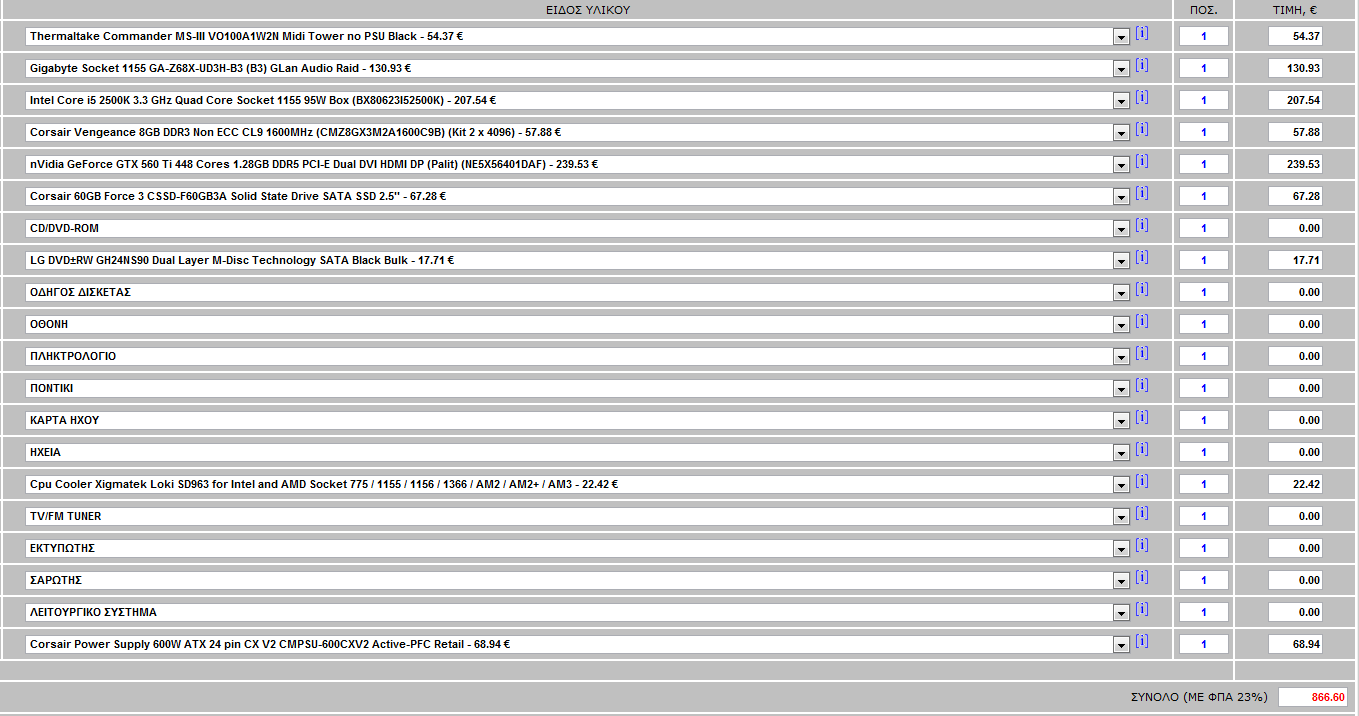Expand the Cpu Cooler Xigmatek dropdown
Viewport: 1359px width, 716px height.
point(1120,485)
